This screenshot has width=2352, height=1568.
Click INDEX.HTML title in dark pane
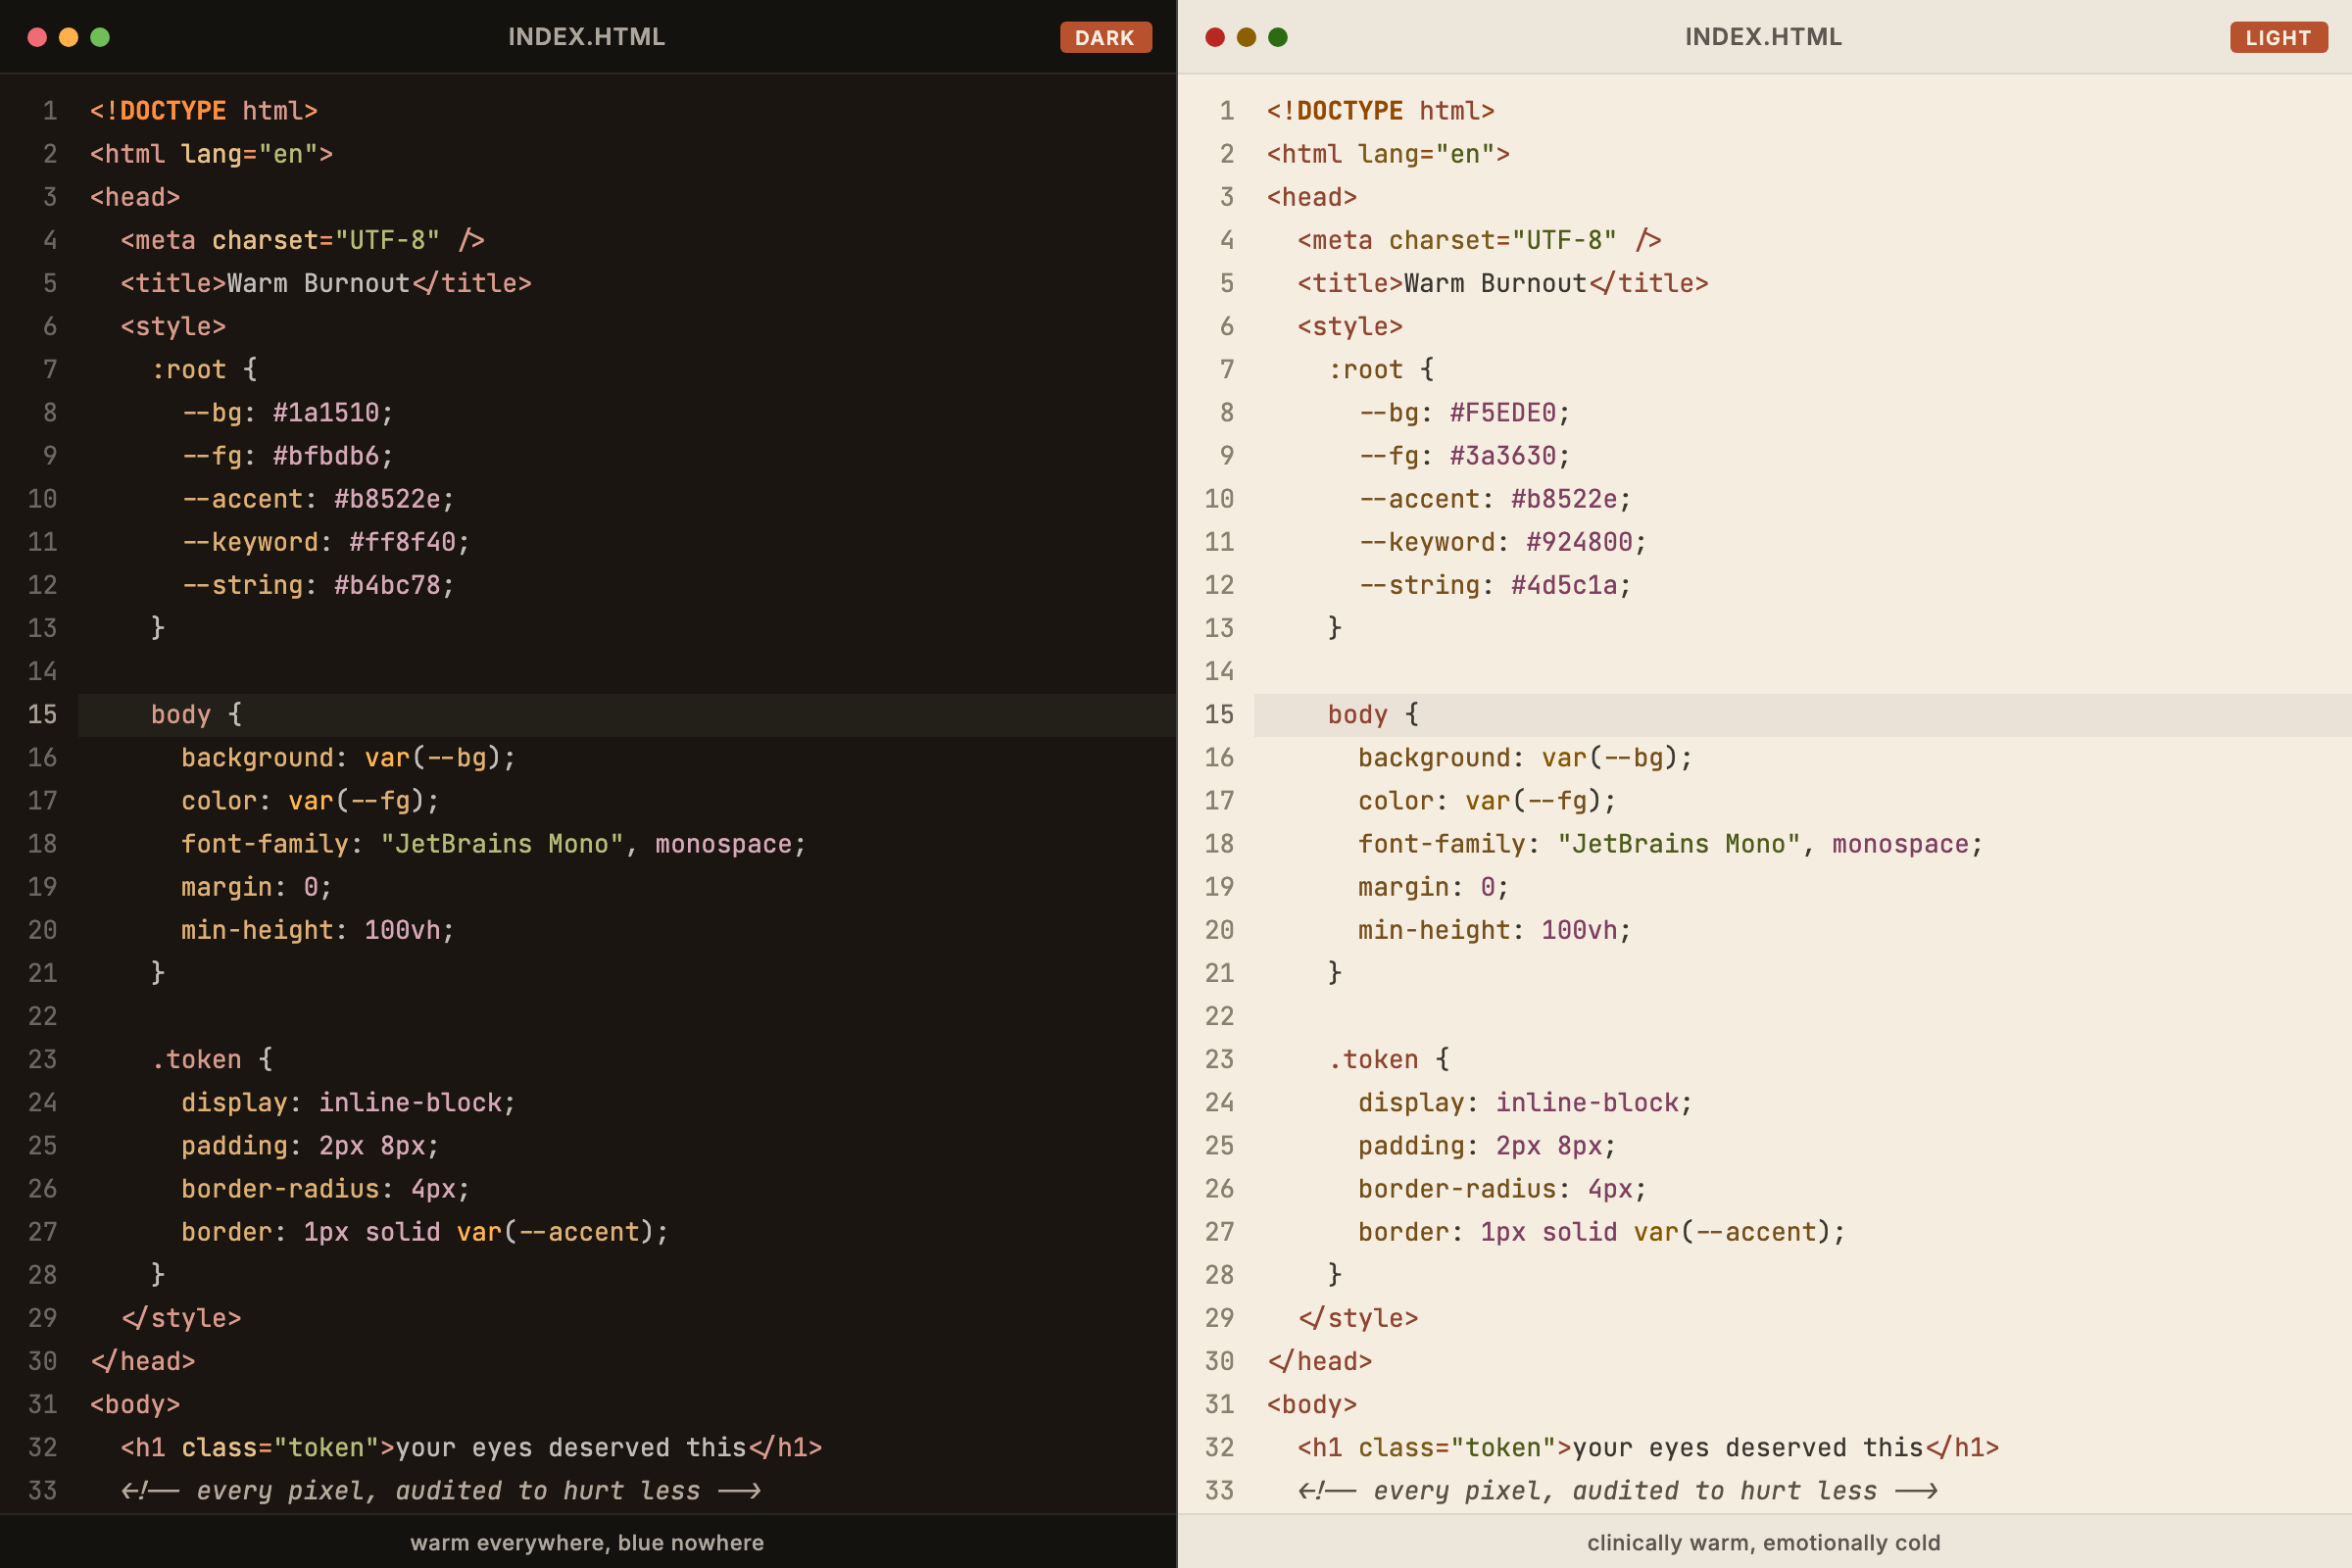point(586,37)
